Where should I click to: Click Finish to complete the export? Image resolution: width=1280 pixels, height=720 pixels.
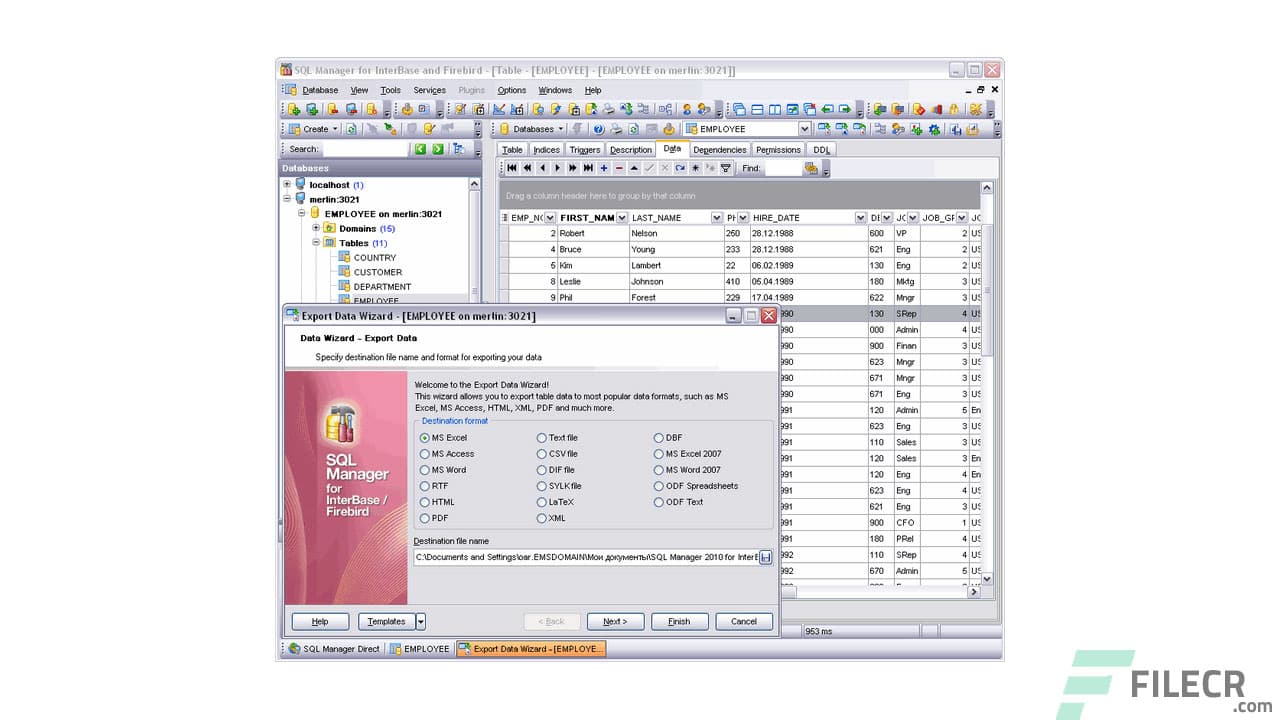[x=679, y=621]
